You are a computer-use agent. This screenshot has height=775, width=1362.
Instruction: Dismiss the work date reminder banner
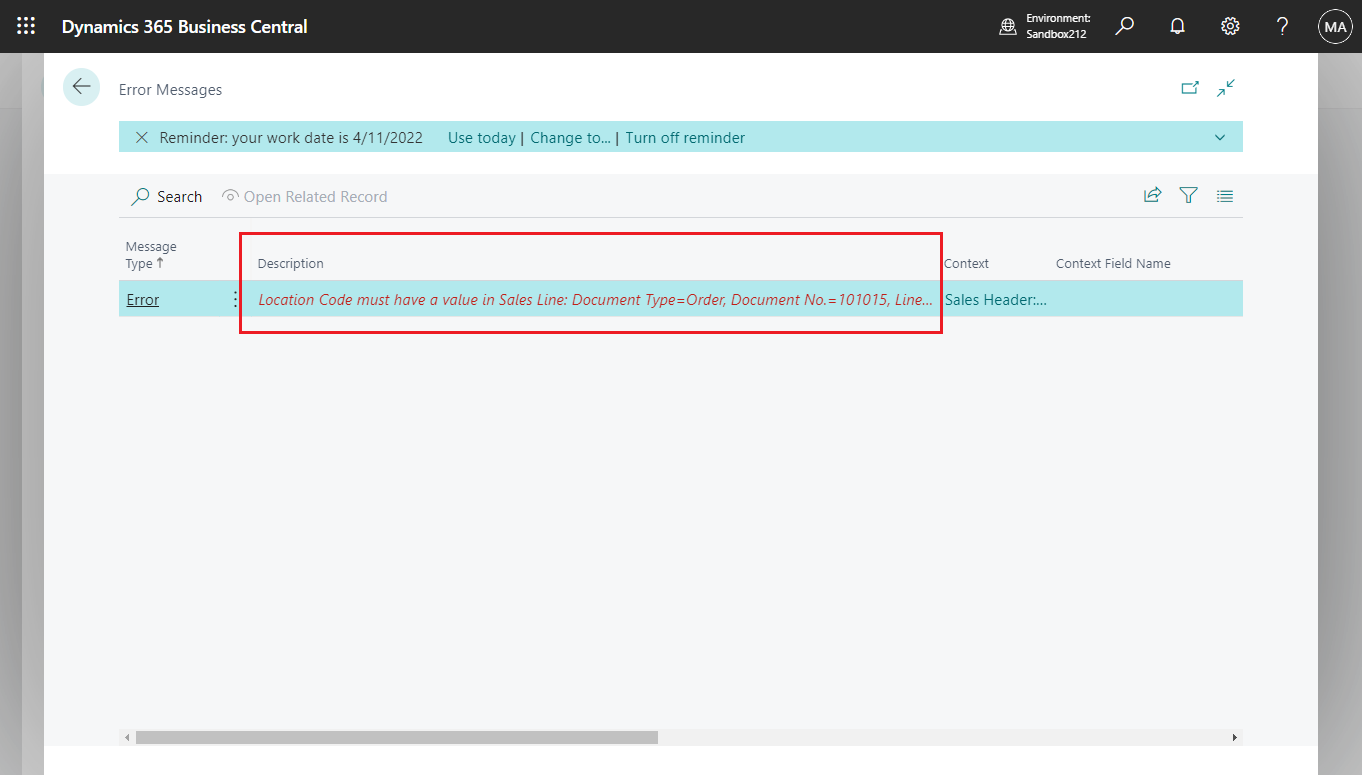click(141, 137)
